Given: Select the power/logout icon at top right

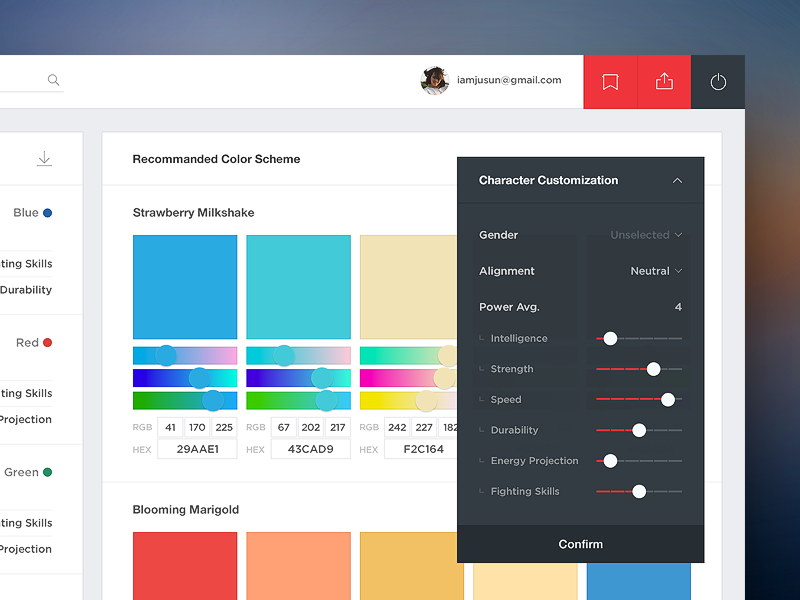Looking at the screenshot, I should 718,82.
